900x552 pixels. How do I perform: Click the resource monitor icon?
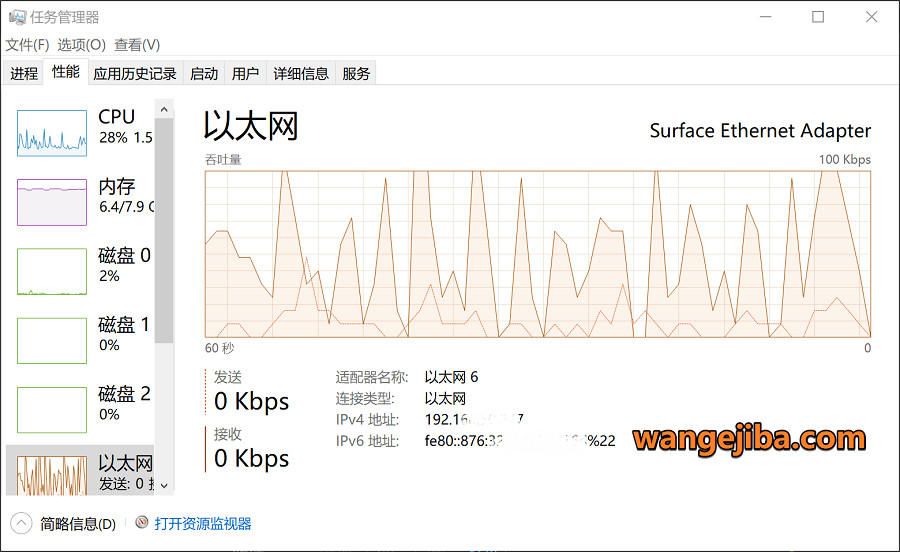[x=142, y=523]
